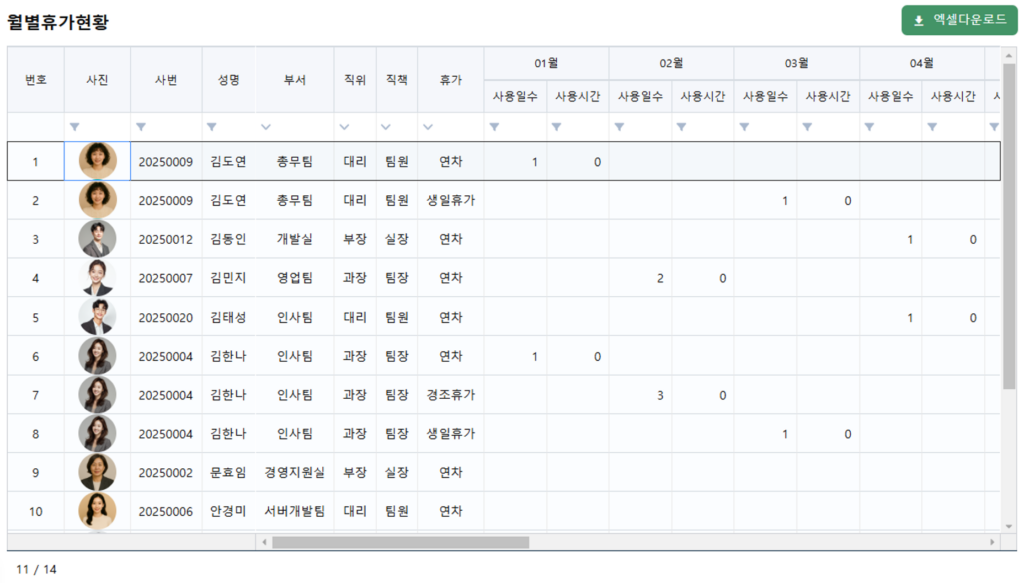
Task: Click filter icon under 02월 사용일수
Action: (619, 127)
